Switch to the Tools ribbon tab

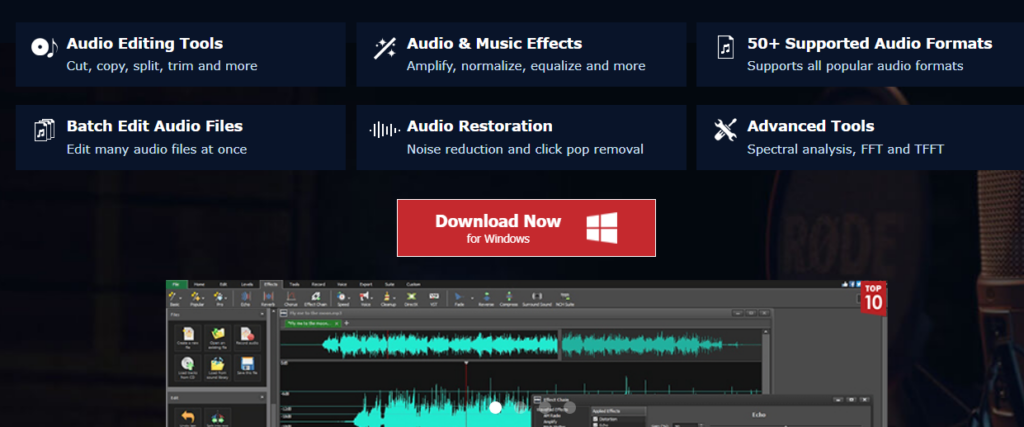(x=295, y=284)
